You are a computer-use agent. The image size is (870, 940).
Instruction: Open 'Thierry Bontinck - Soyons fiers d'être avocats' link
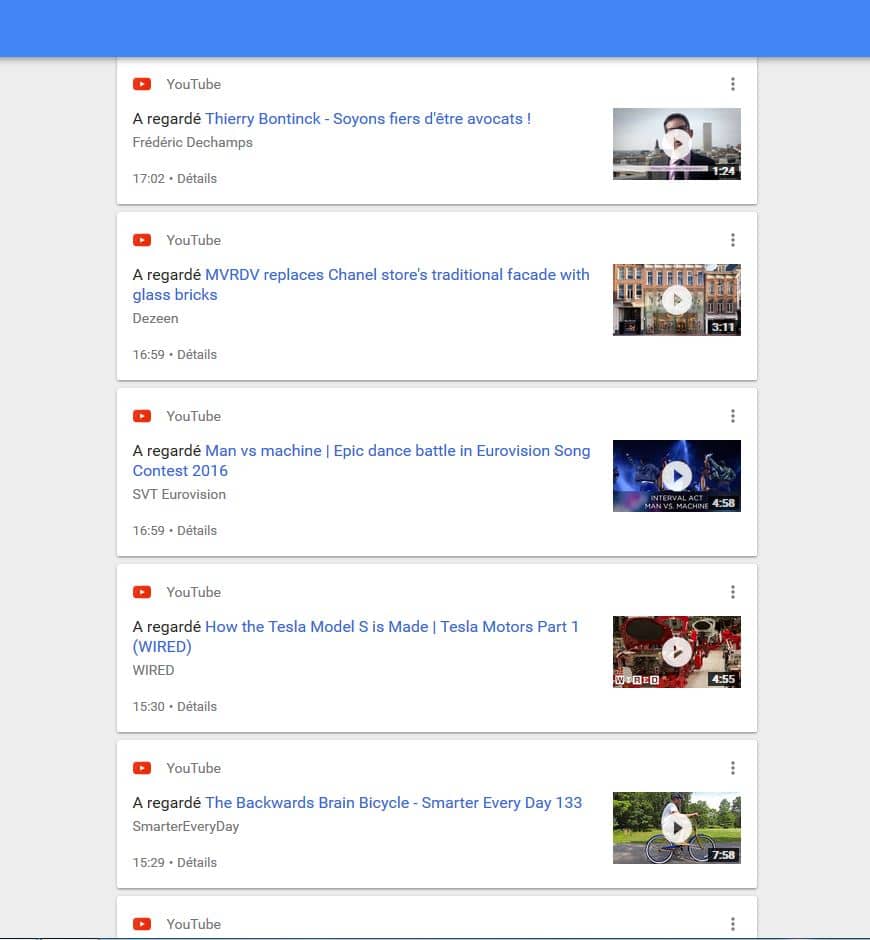[x=367, y=119]
